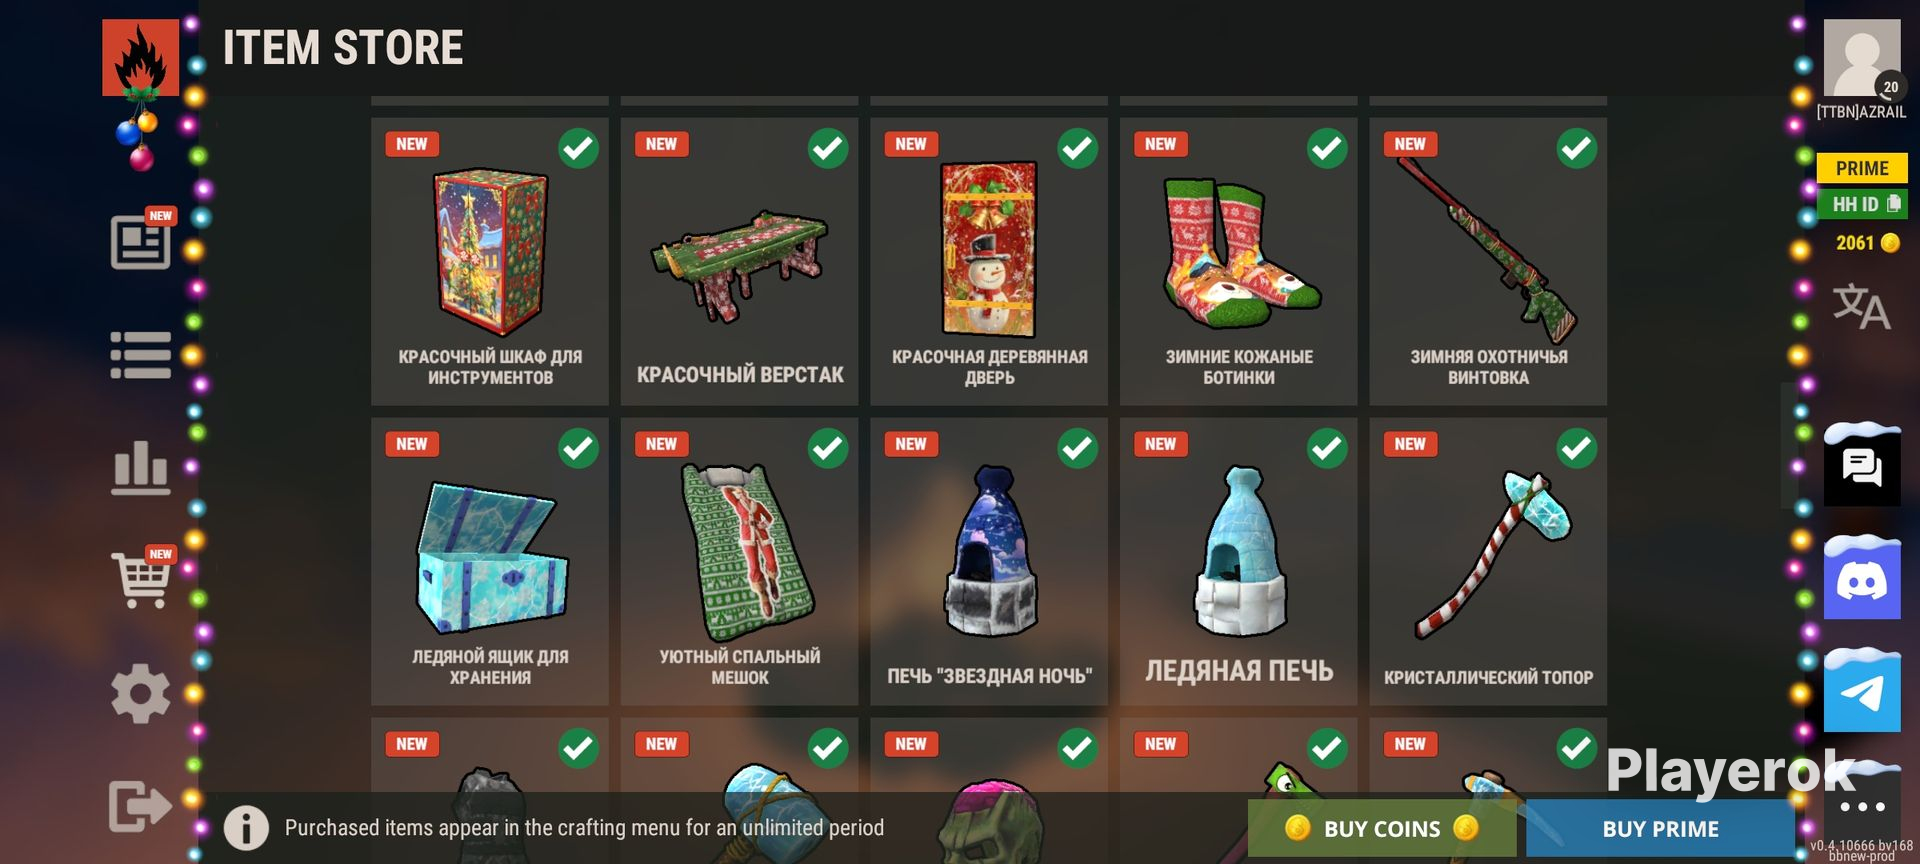This screenshot has width=1920, height=864.
Task: Copy HH ID with green button
Action: tap(1862, 204)
